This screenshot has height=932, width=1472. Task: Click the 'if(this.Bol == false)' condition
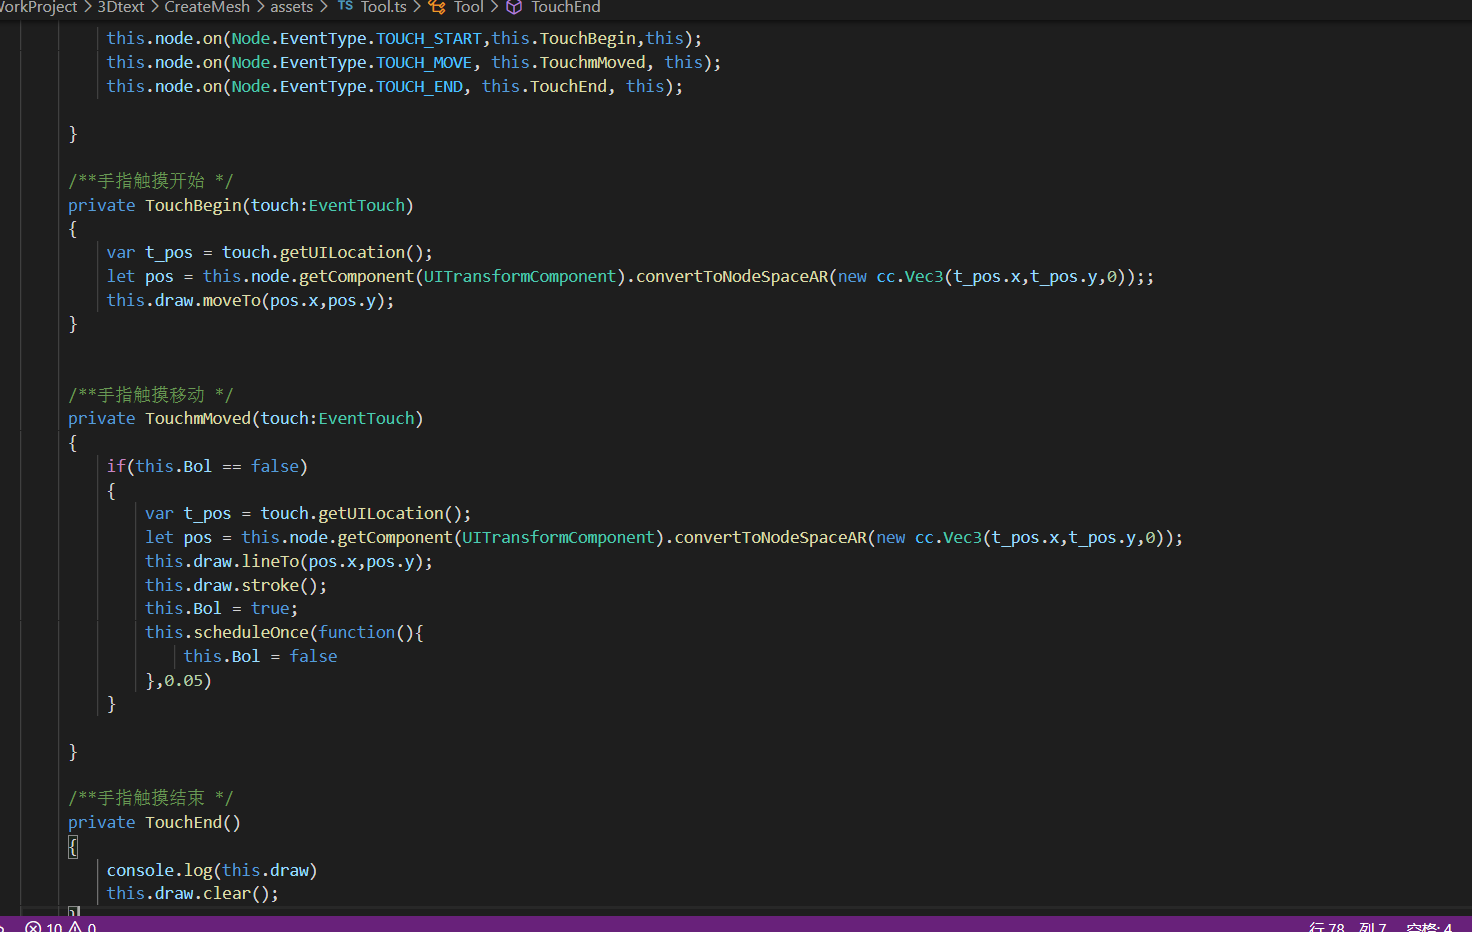pos(207,466)
